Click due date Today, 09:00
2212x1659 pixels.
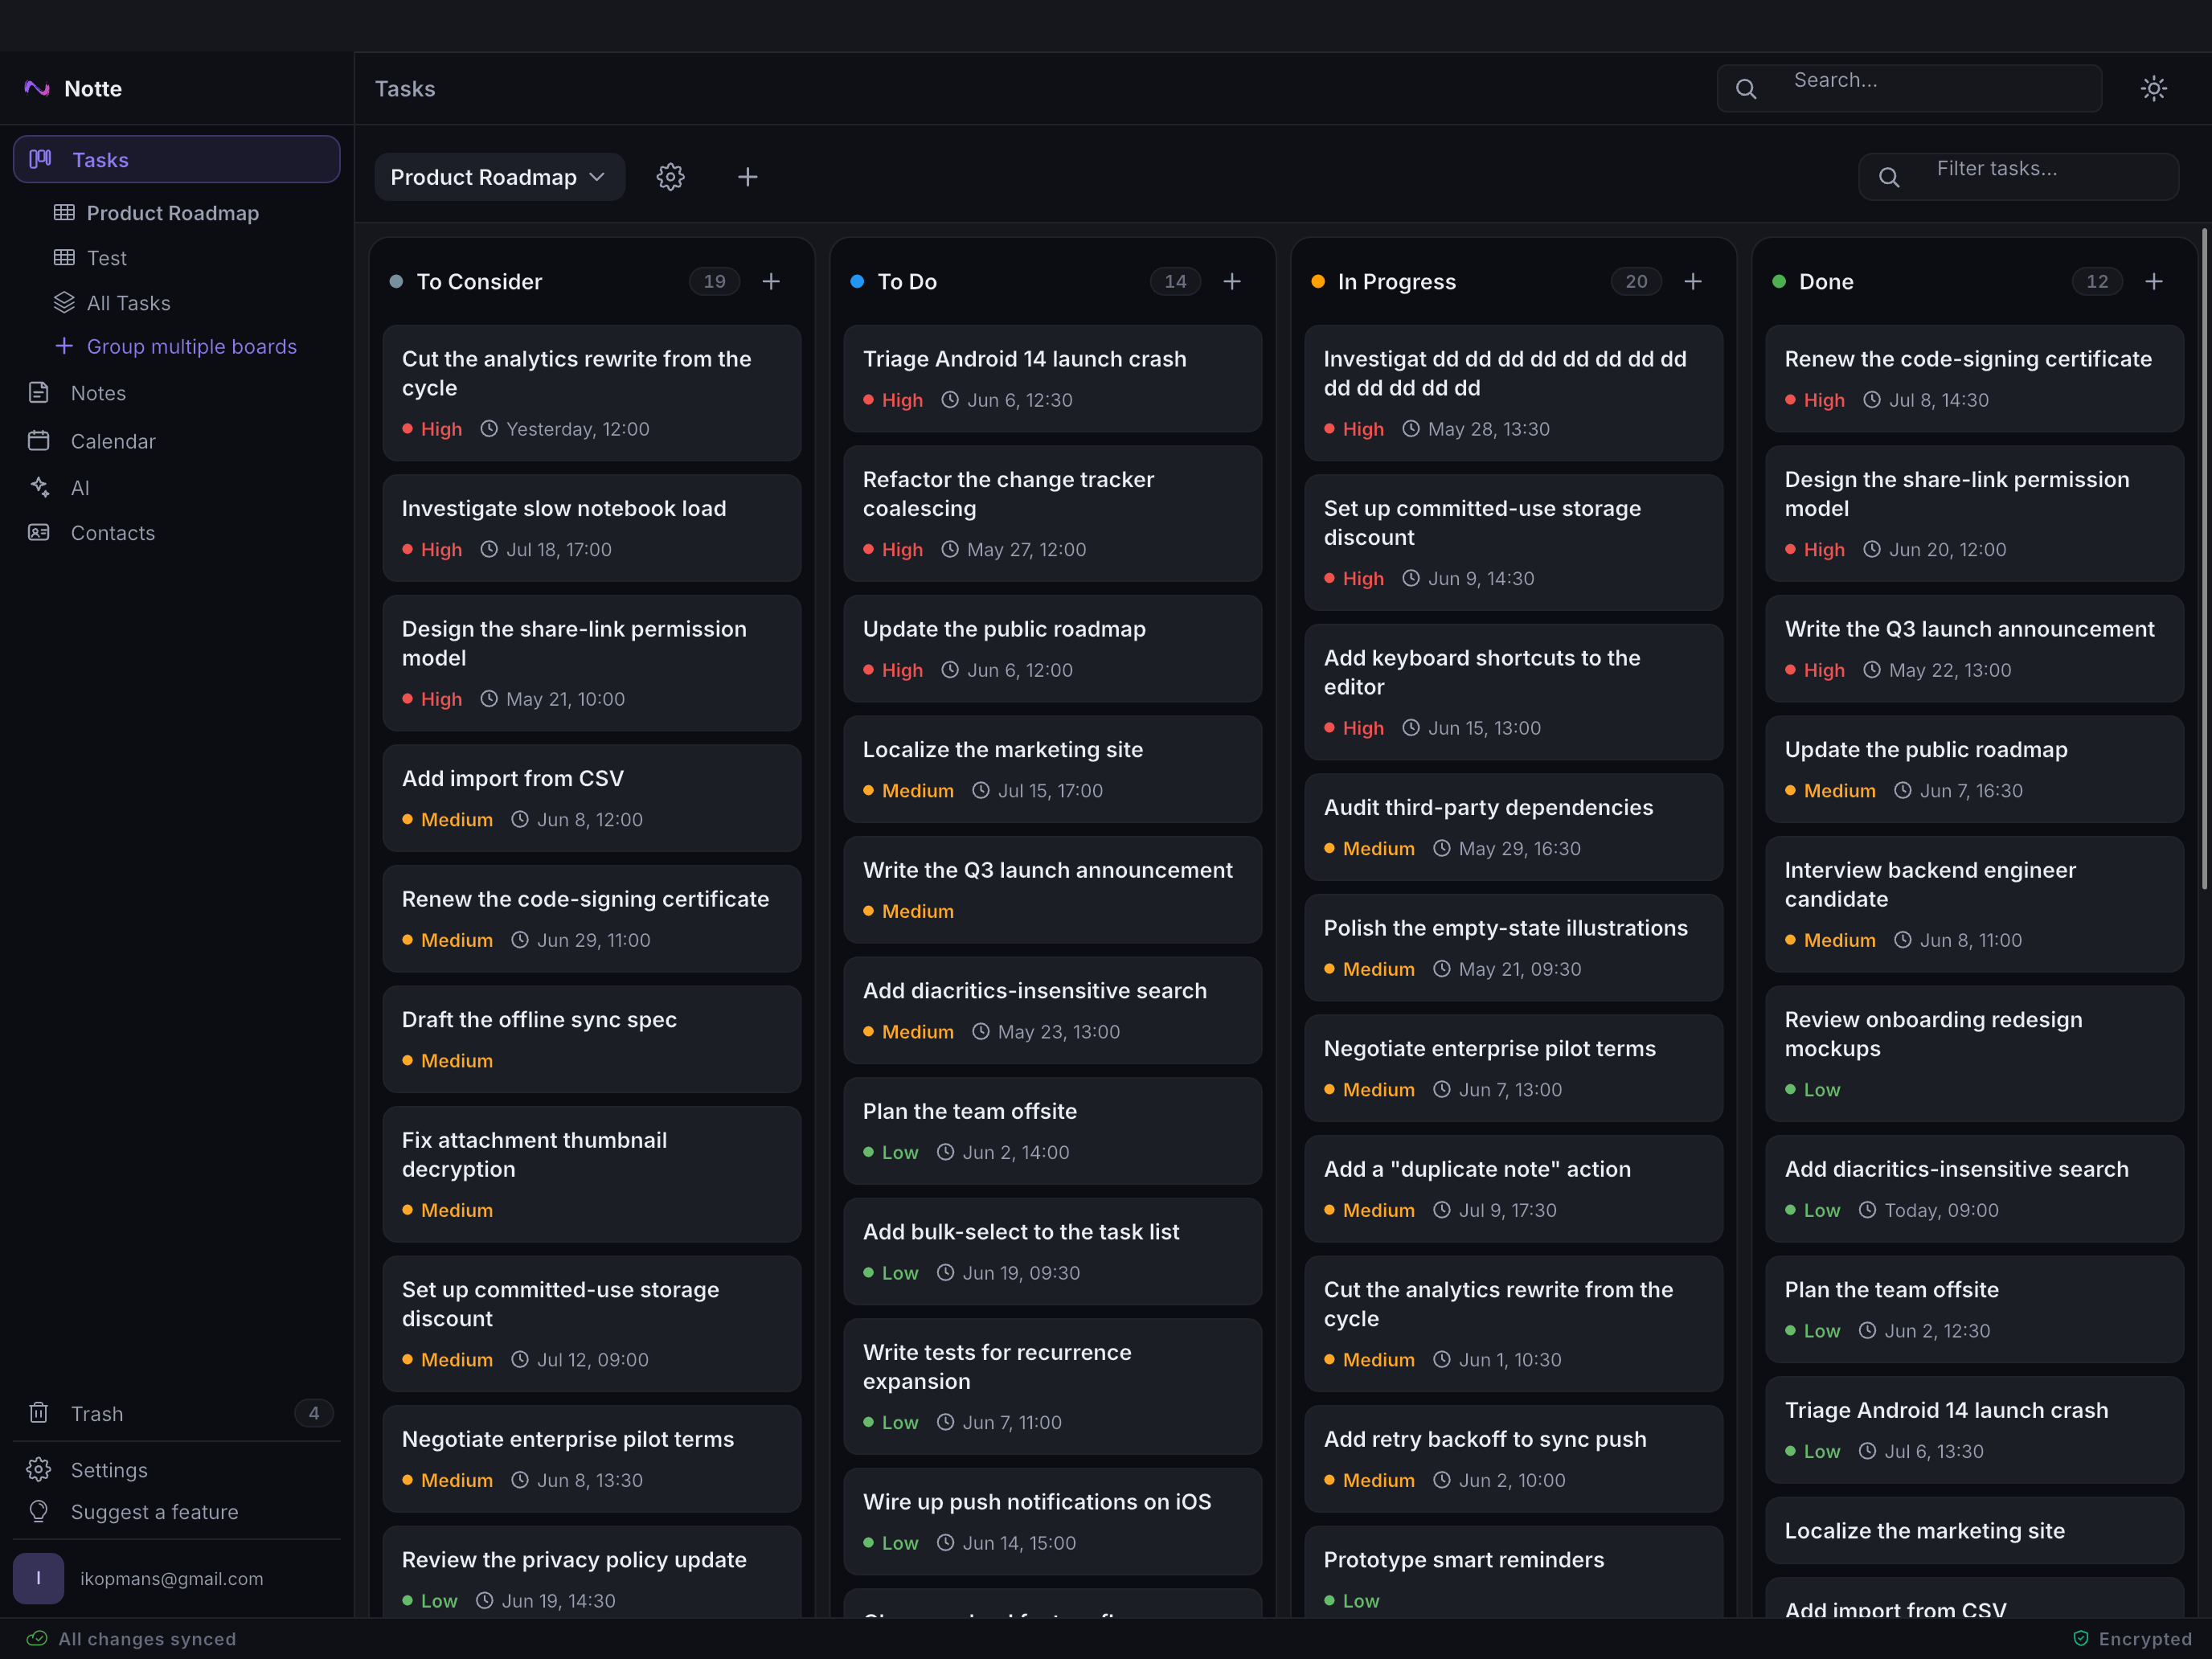tap(1929, 1210)
